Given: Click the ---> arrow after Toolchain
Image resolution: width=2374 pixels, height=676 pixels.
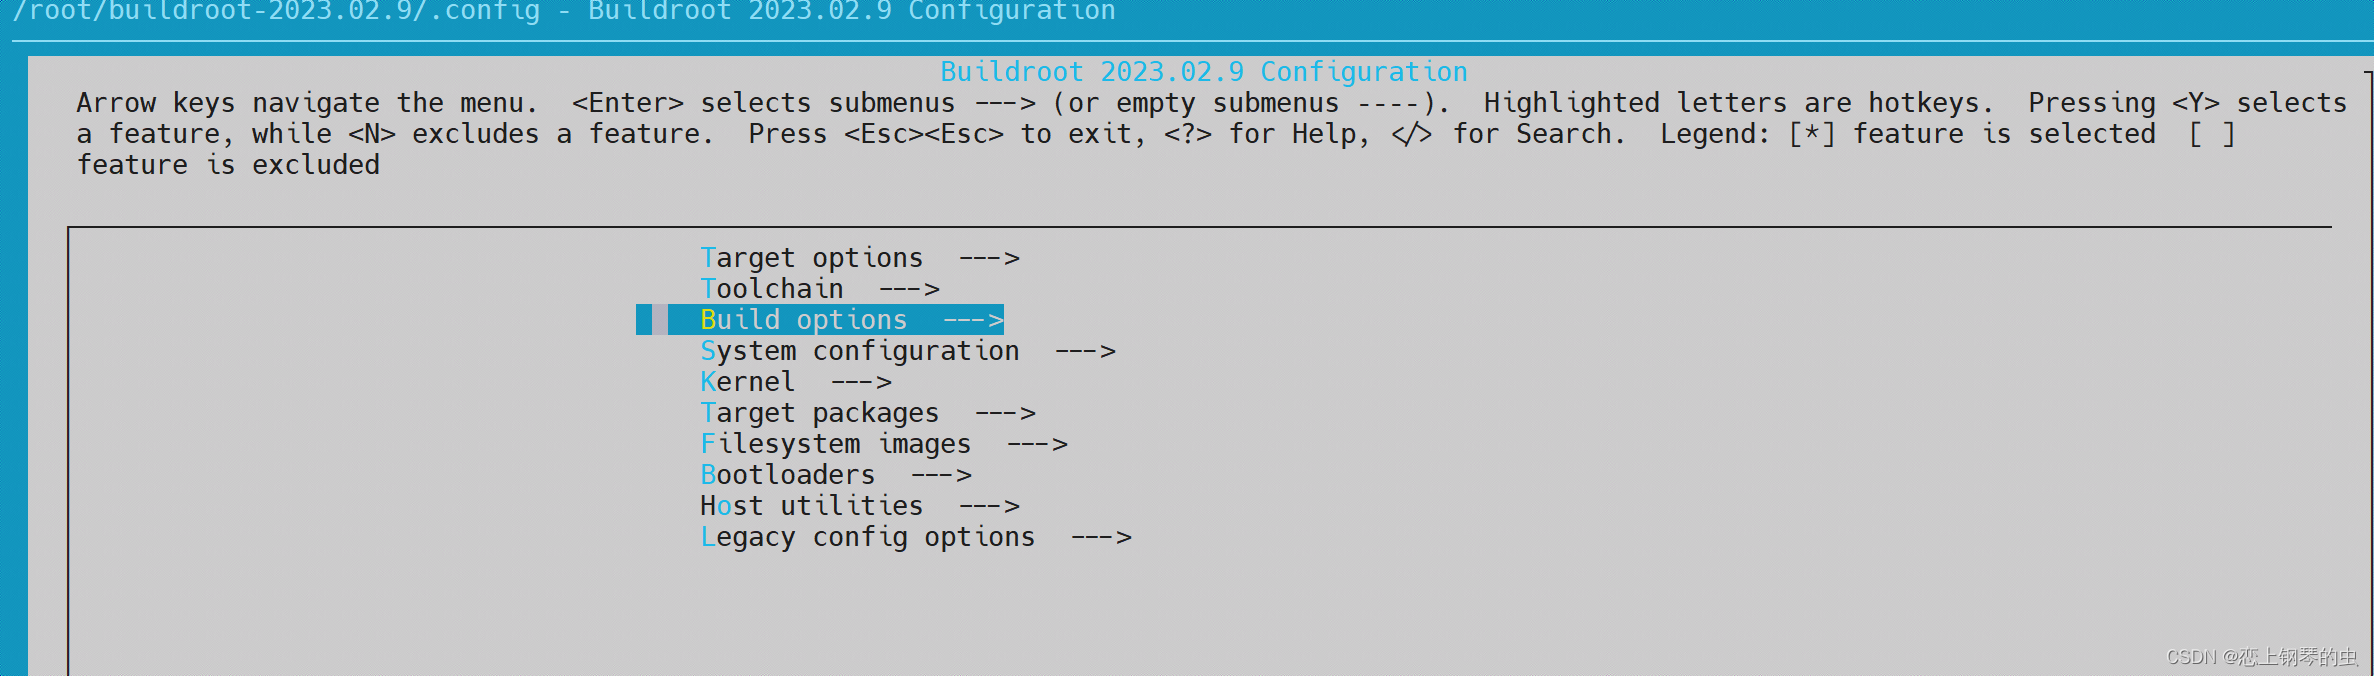Looking at the screenshot, I should point(911,288).
